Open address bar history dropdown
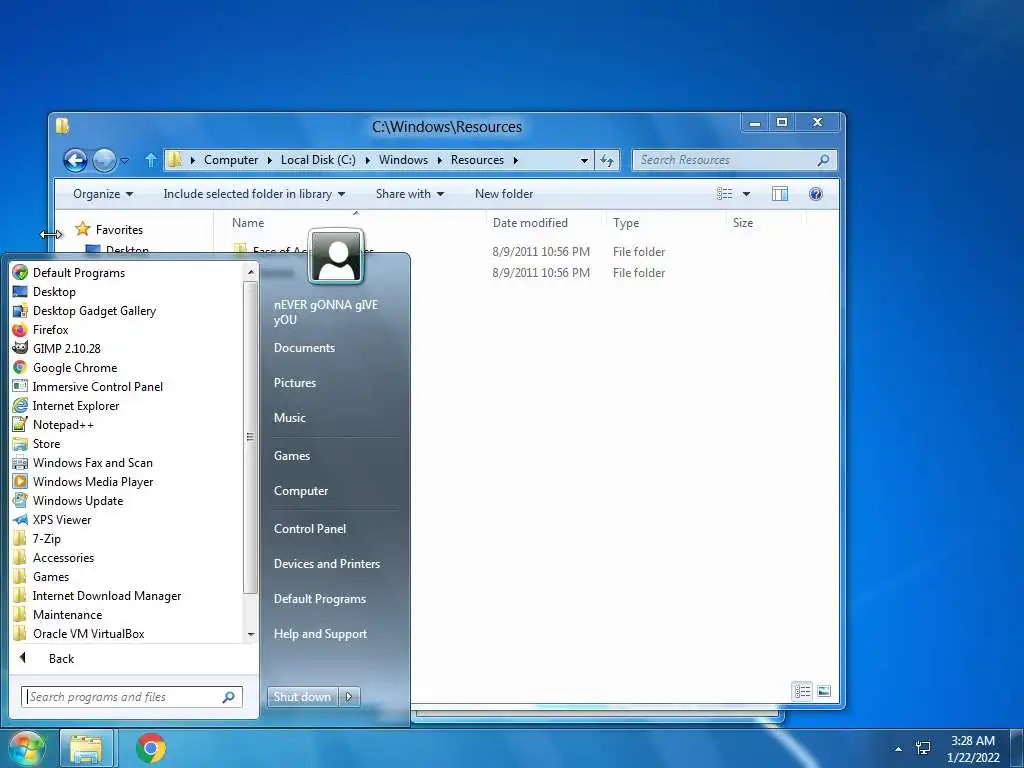The width and height of the screenshot is (1024, 768). 584,161
